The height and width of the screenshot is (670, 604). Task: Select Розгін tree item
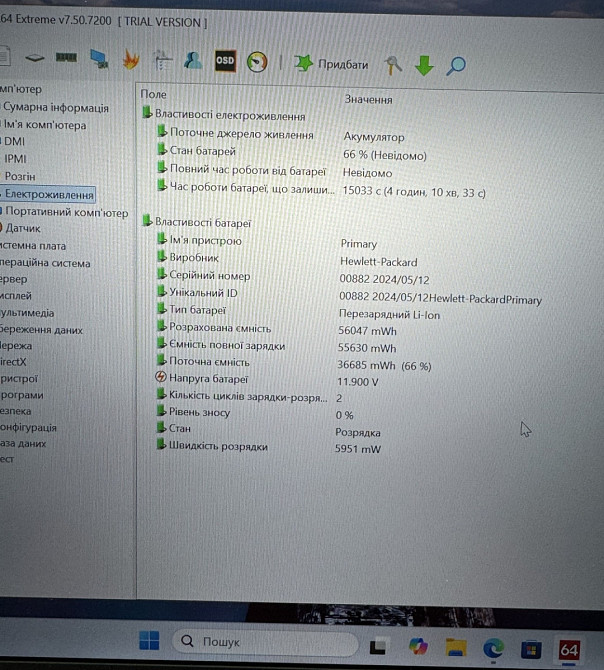[20, 176]
